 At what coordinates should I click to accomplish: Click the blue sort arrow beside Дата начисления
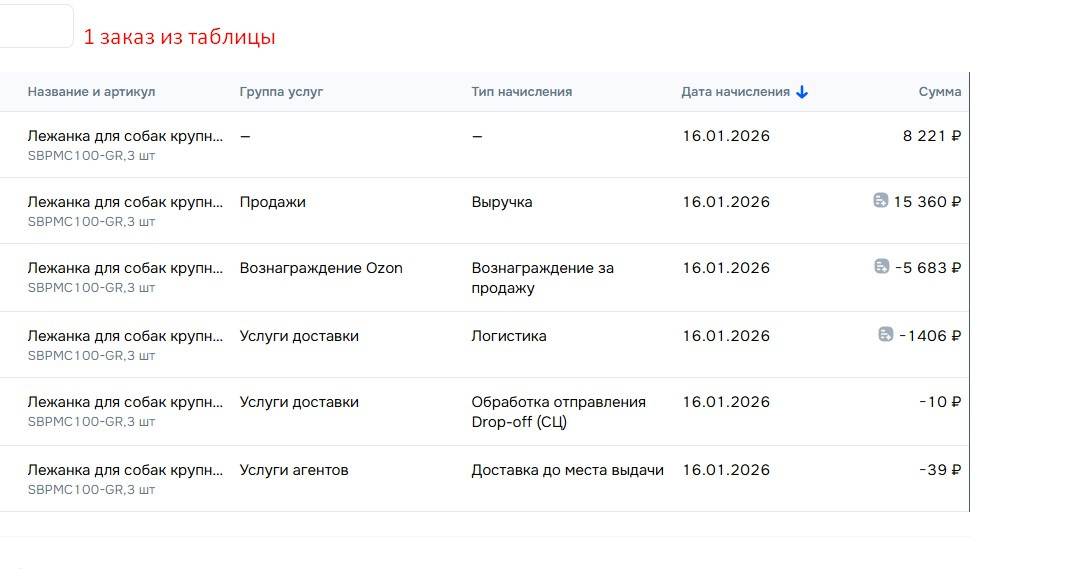(x=802, y=92)
